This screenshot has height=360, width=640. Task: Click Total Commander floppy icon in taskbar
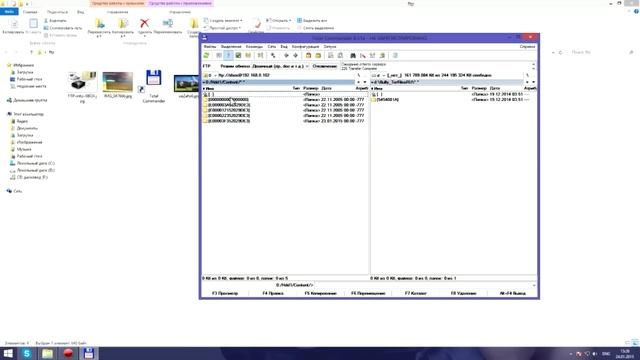point(89,353)
